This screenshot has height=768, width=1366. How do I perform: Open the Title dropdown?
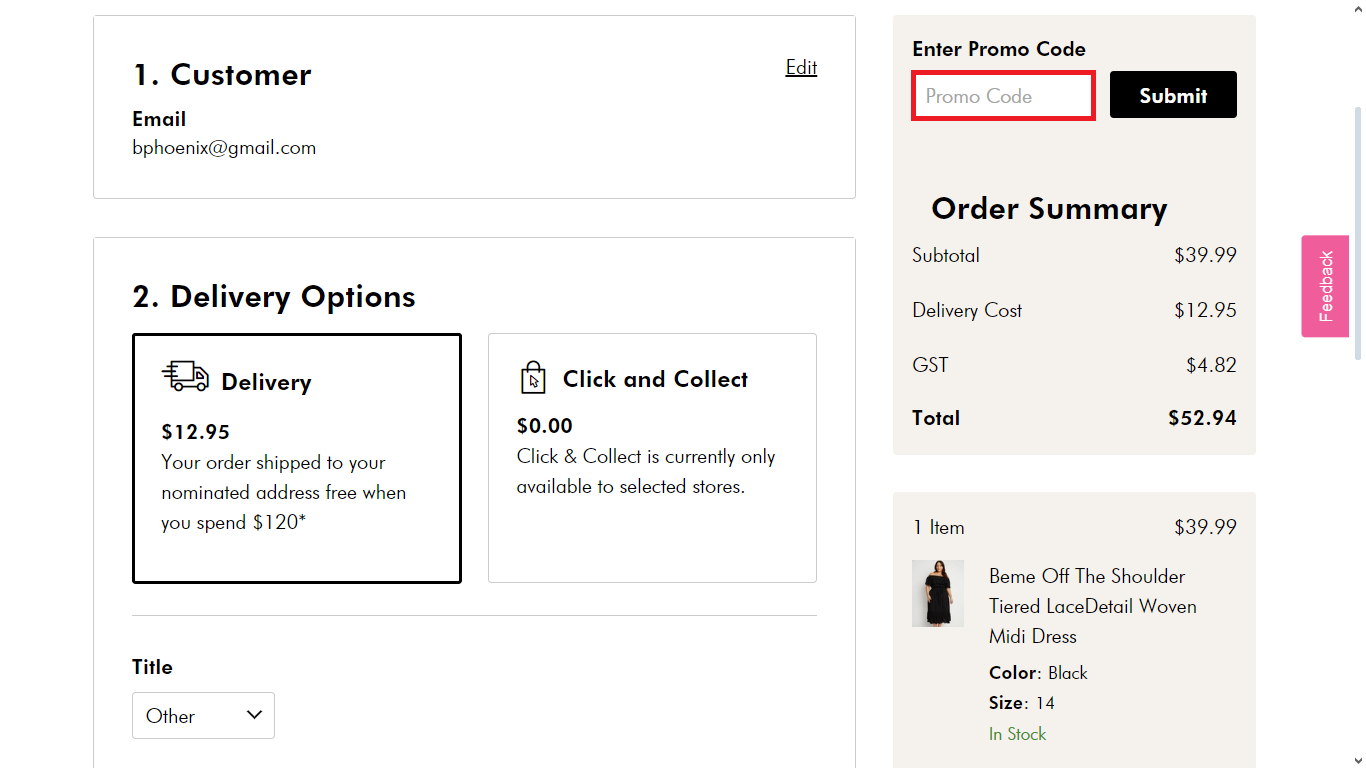(x=203, y=716)
